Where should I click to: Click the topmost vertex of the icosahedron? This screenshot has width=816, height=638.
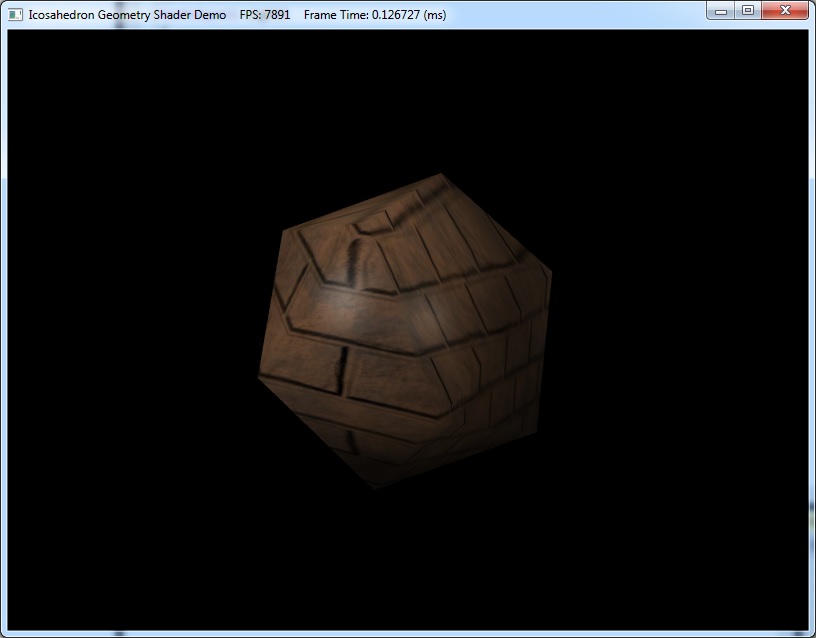(x=441, y=176)
